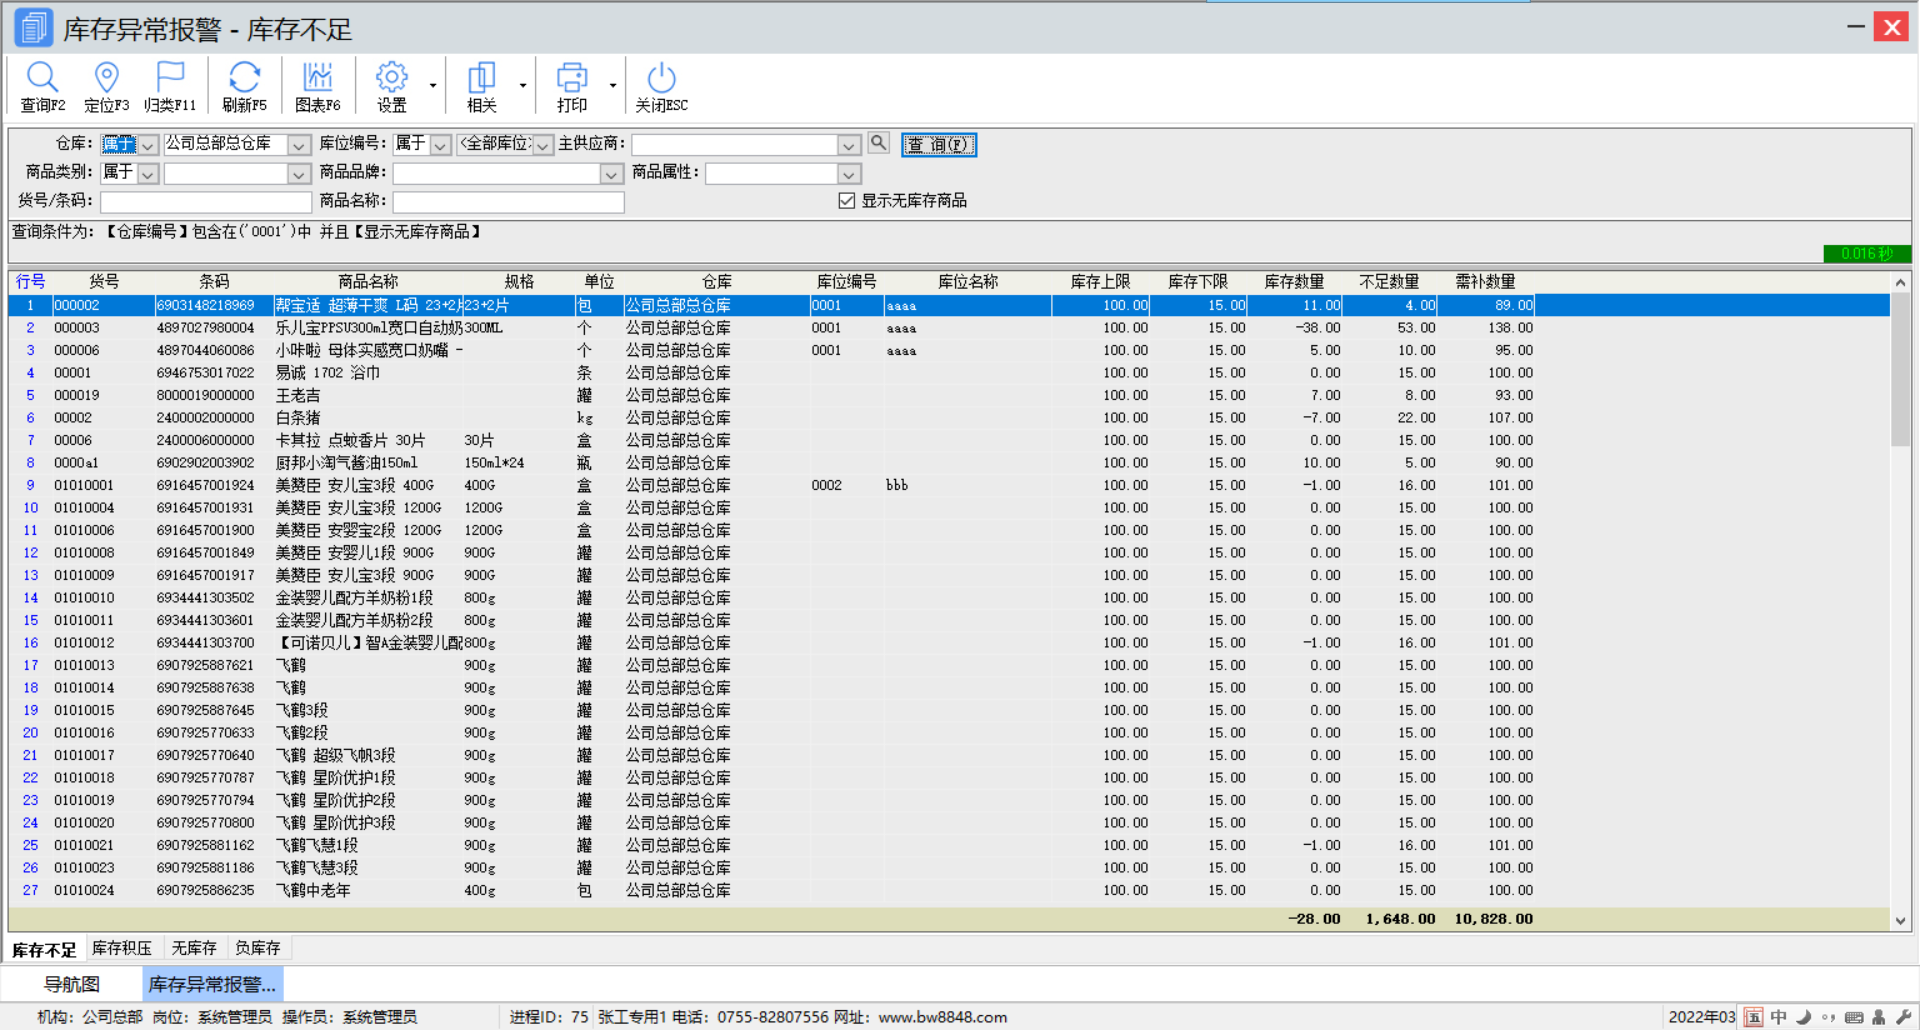Expand the 公司总部总仓库 warehouse dropdown

298,145
